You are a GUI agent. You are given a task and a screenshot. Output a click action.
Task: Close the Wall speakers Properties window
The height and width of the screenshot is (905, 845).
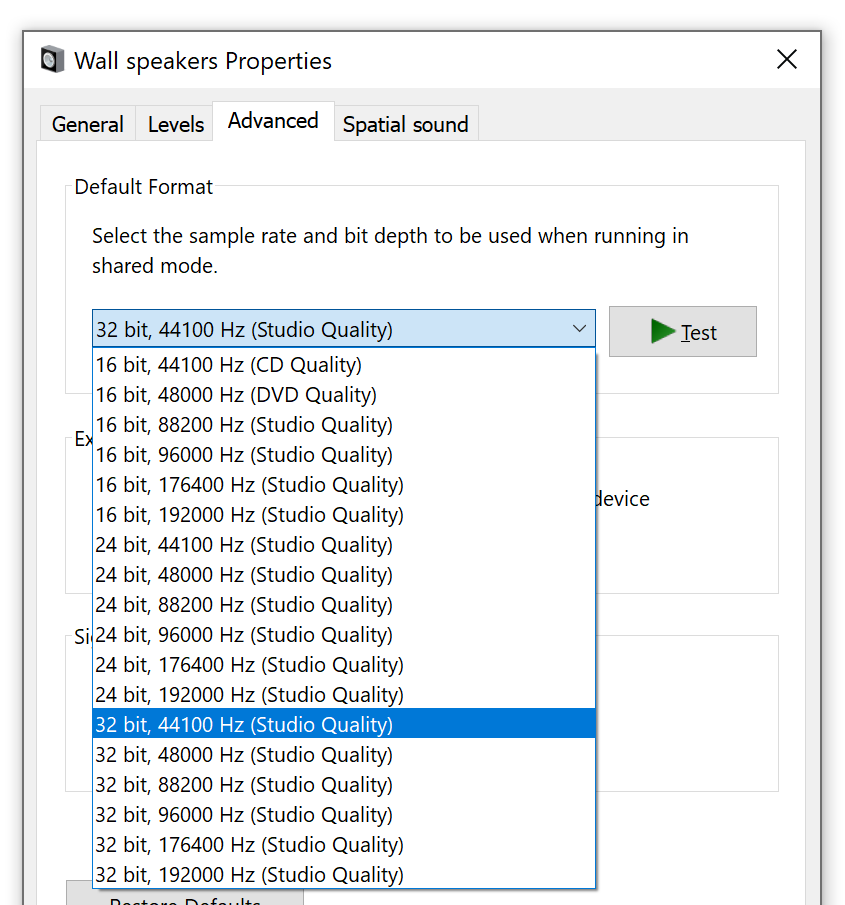pos(787,60)
